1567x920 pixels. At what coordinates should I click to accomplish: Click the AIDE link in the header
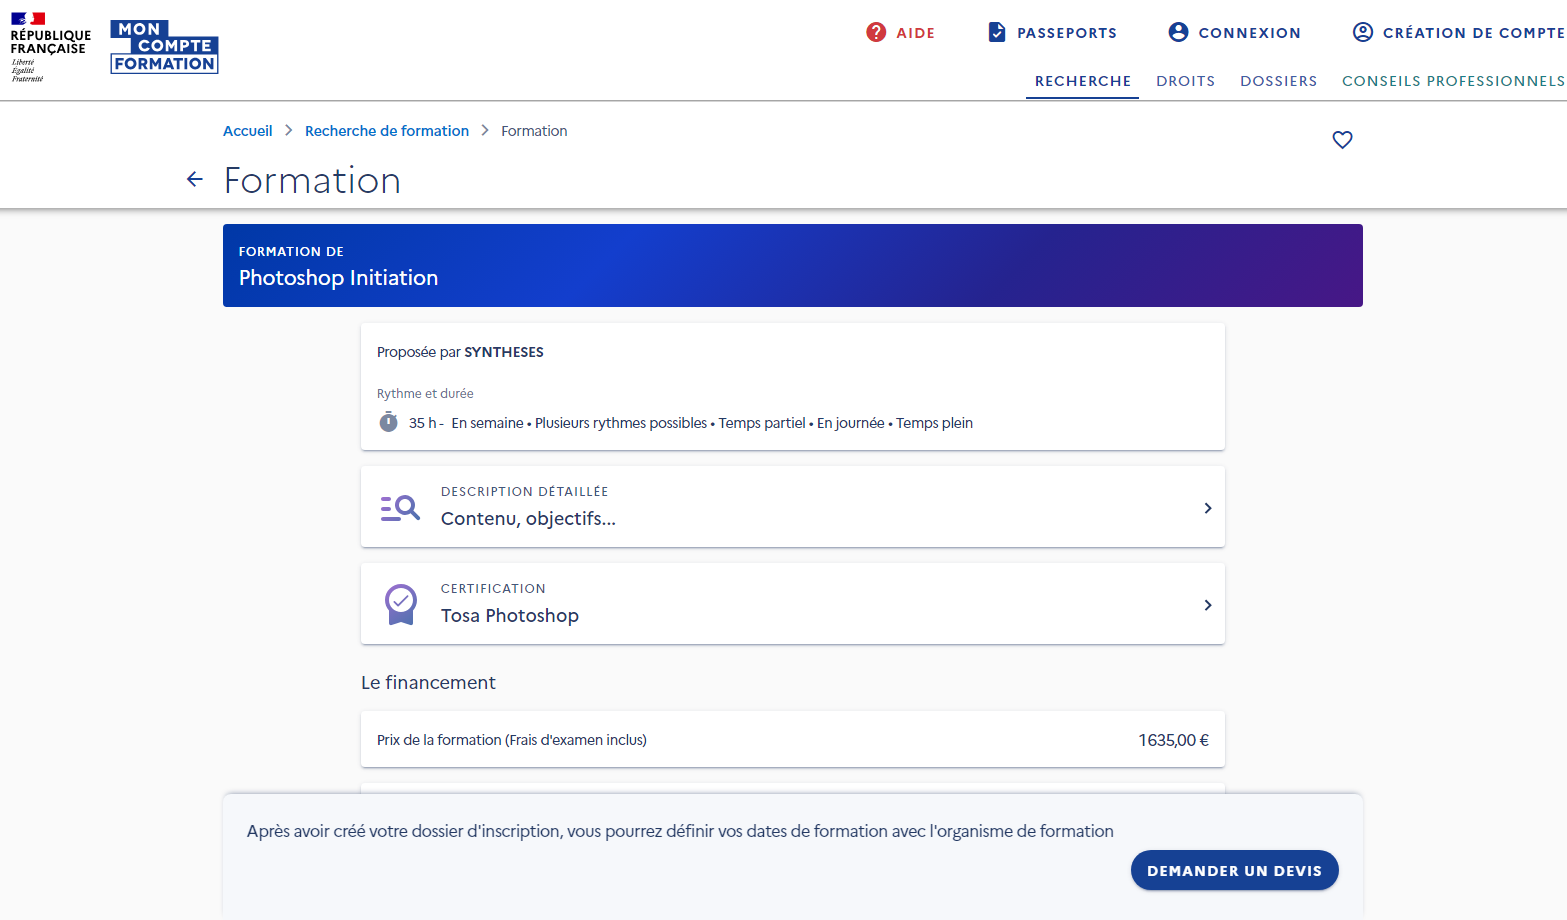915,33
